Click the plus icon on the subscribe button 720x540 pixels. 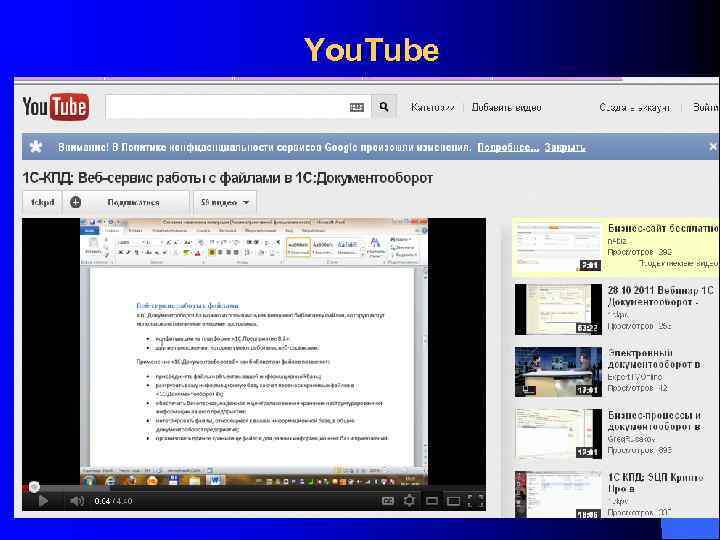tap(76, 202)
